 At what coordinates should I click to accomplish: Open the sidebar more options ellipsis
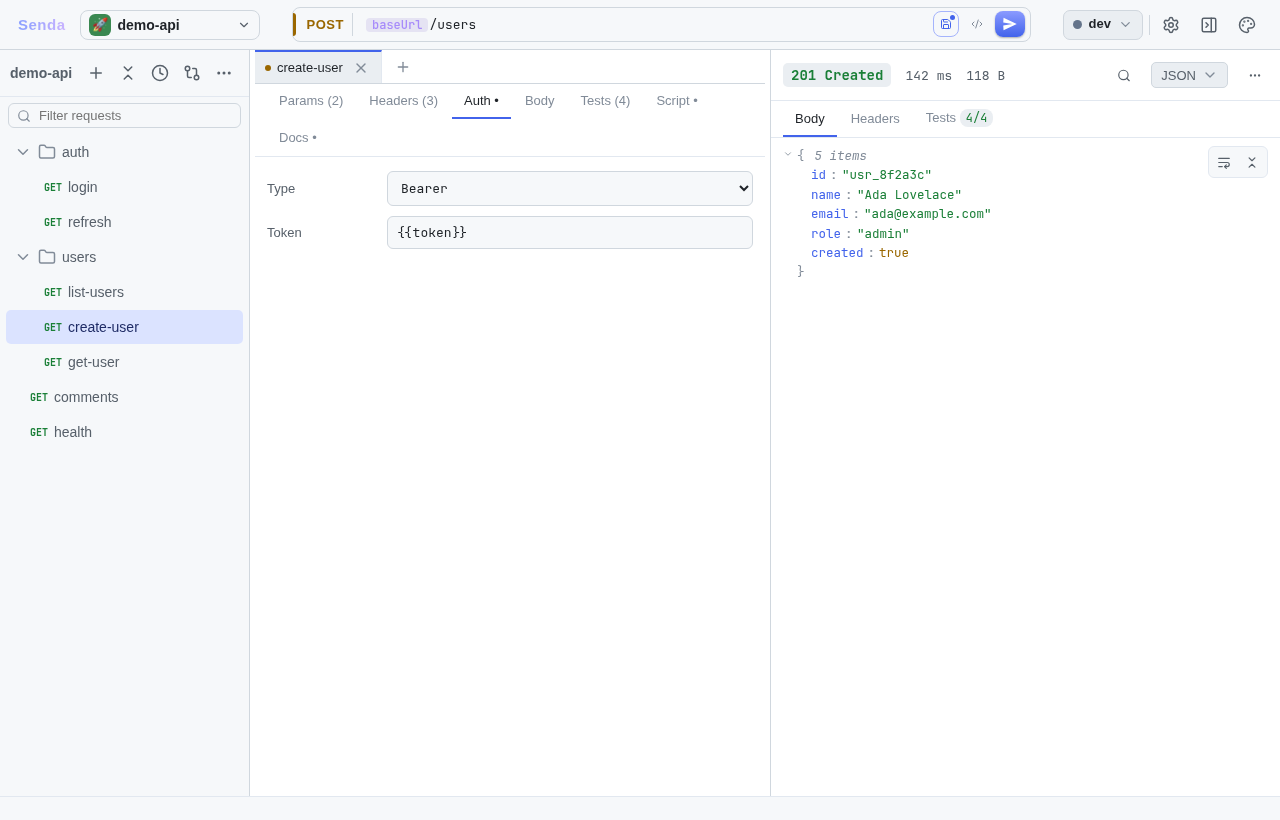point(224,73)
